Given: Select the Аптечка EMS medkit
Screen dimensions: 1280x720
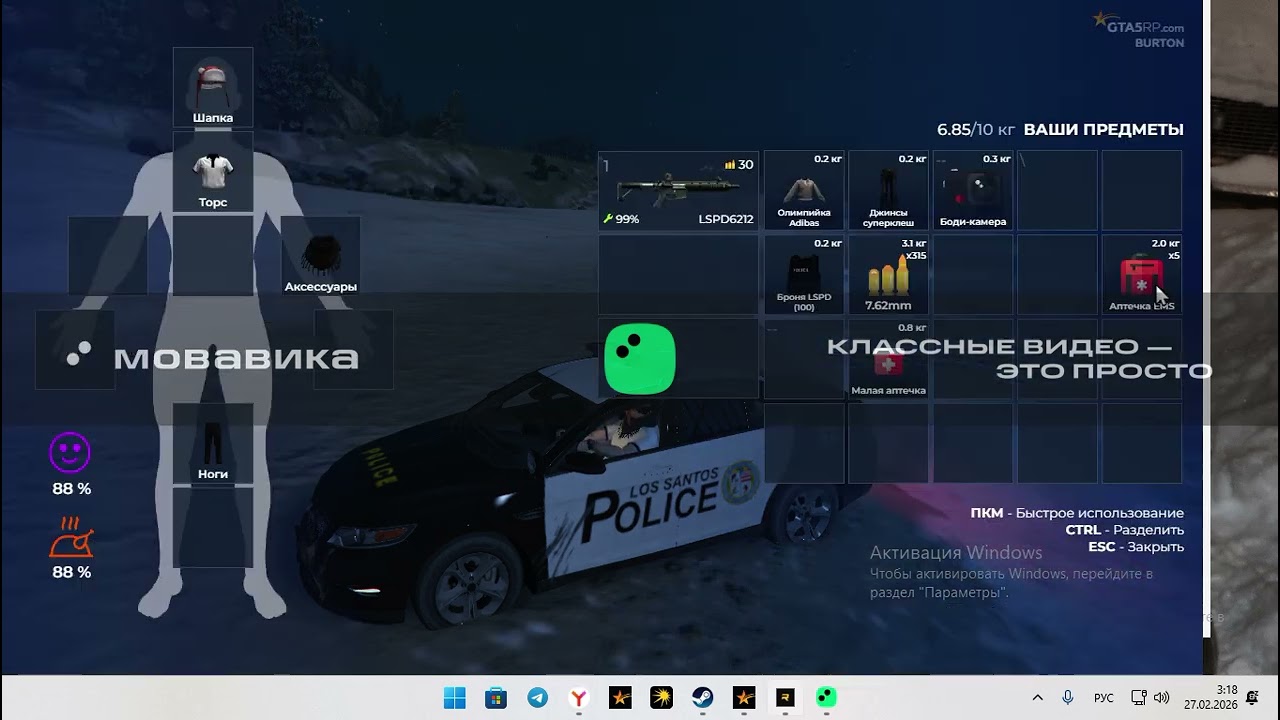Looking at the screenshot, I should click(x=1141, y=275).
